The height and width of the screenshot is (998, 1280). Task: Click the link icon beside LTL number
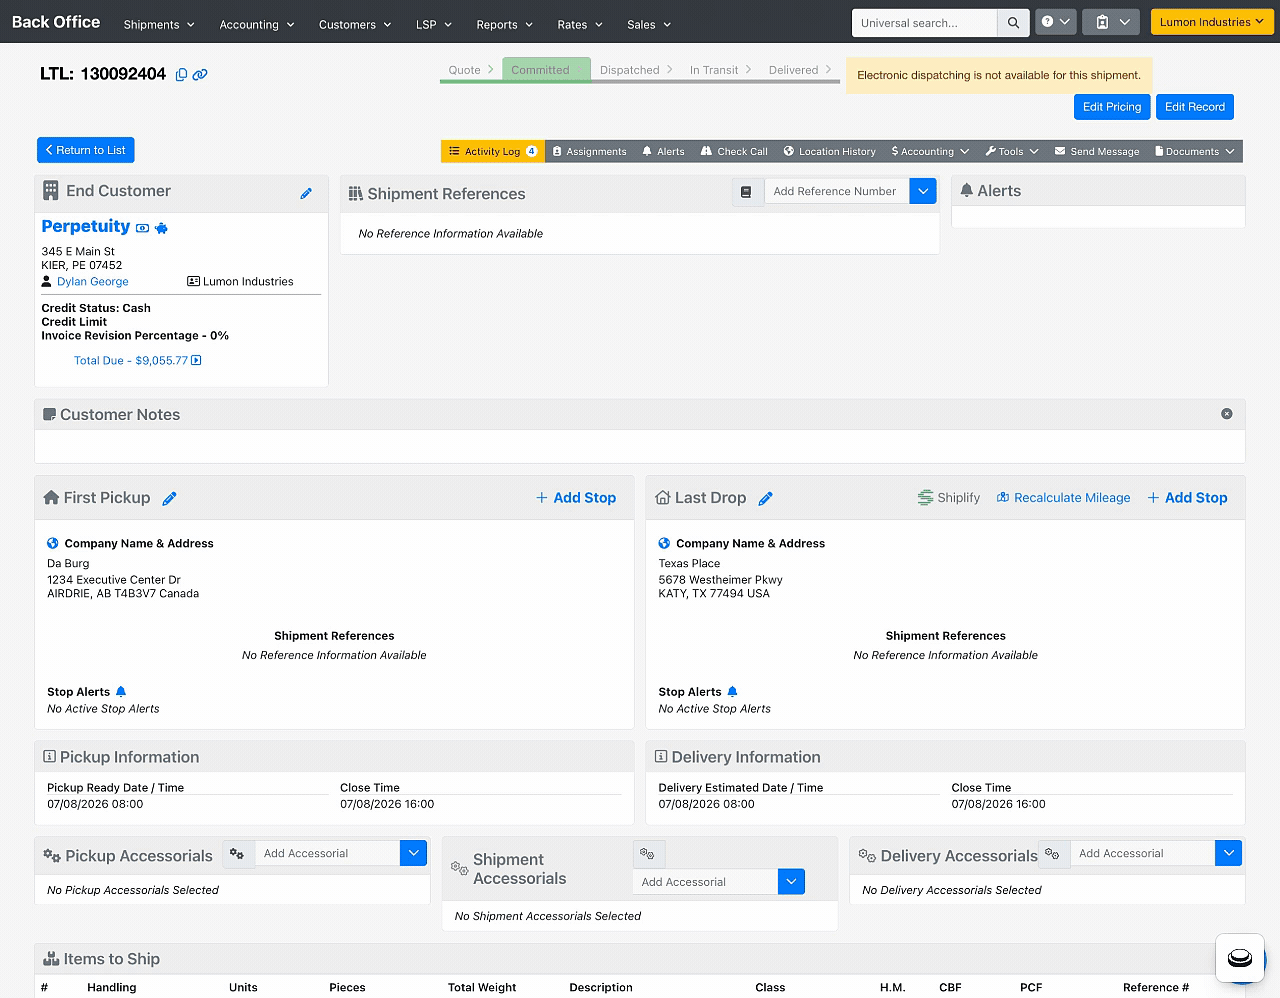tap(200, 75)
